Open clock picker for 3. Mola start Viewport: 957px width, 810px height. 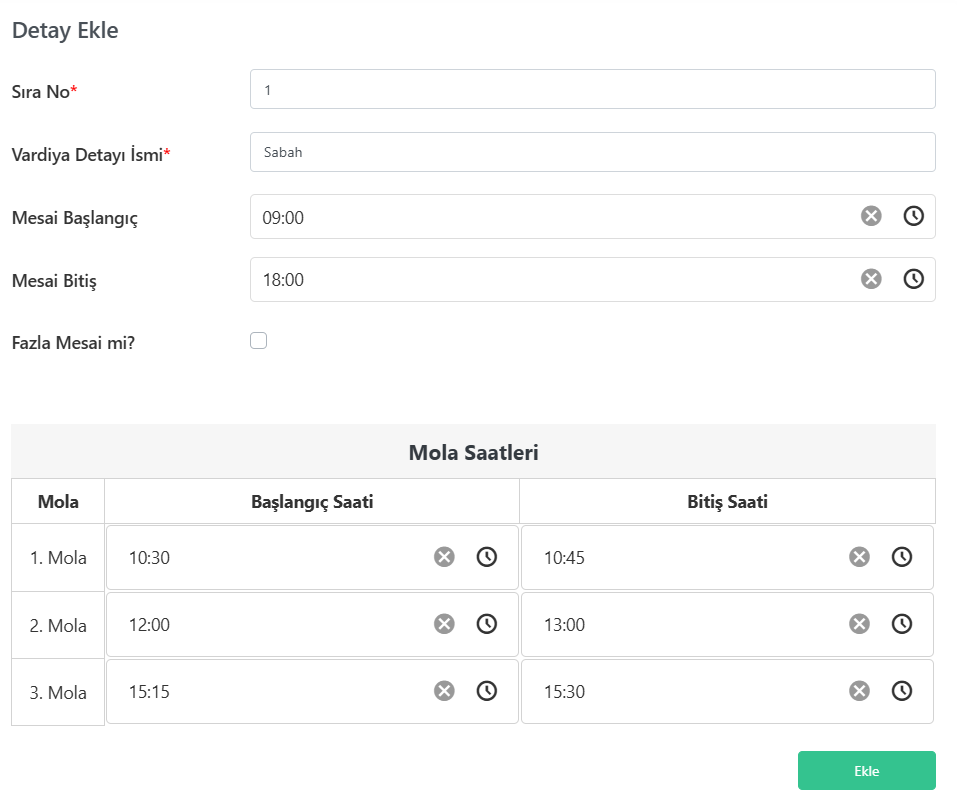pos(486,691)
